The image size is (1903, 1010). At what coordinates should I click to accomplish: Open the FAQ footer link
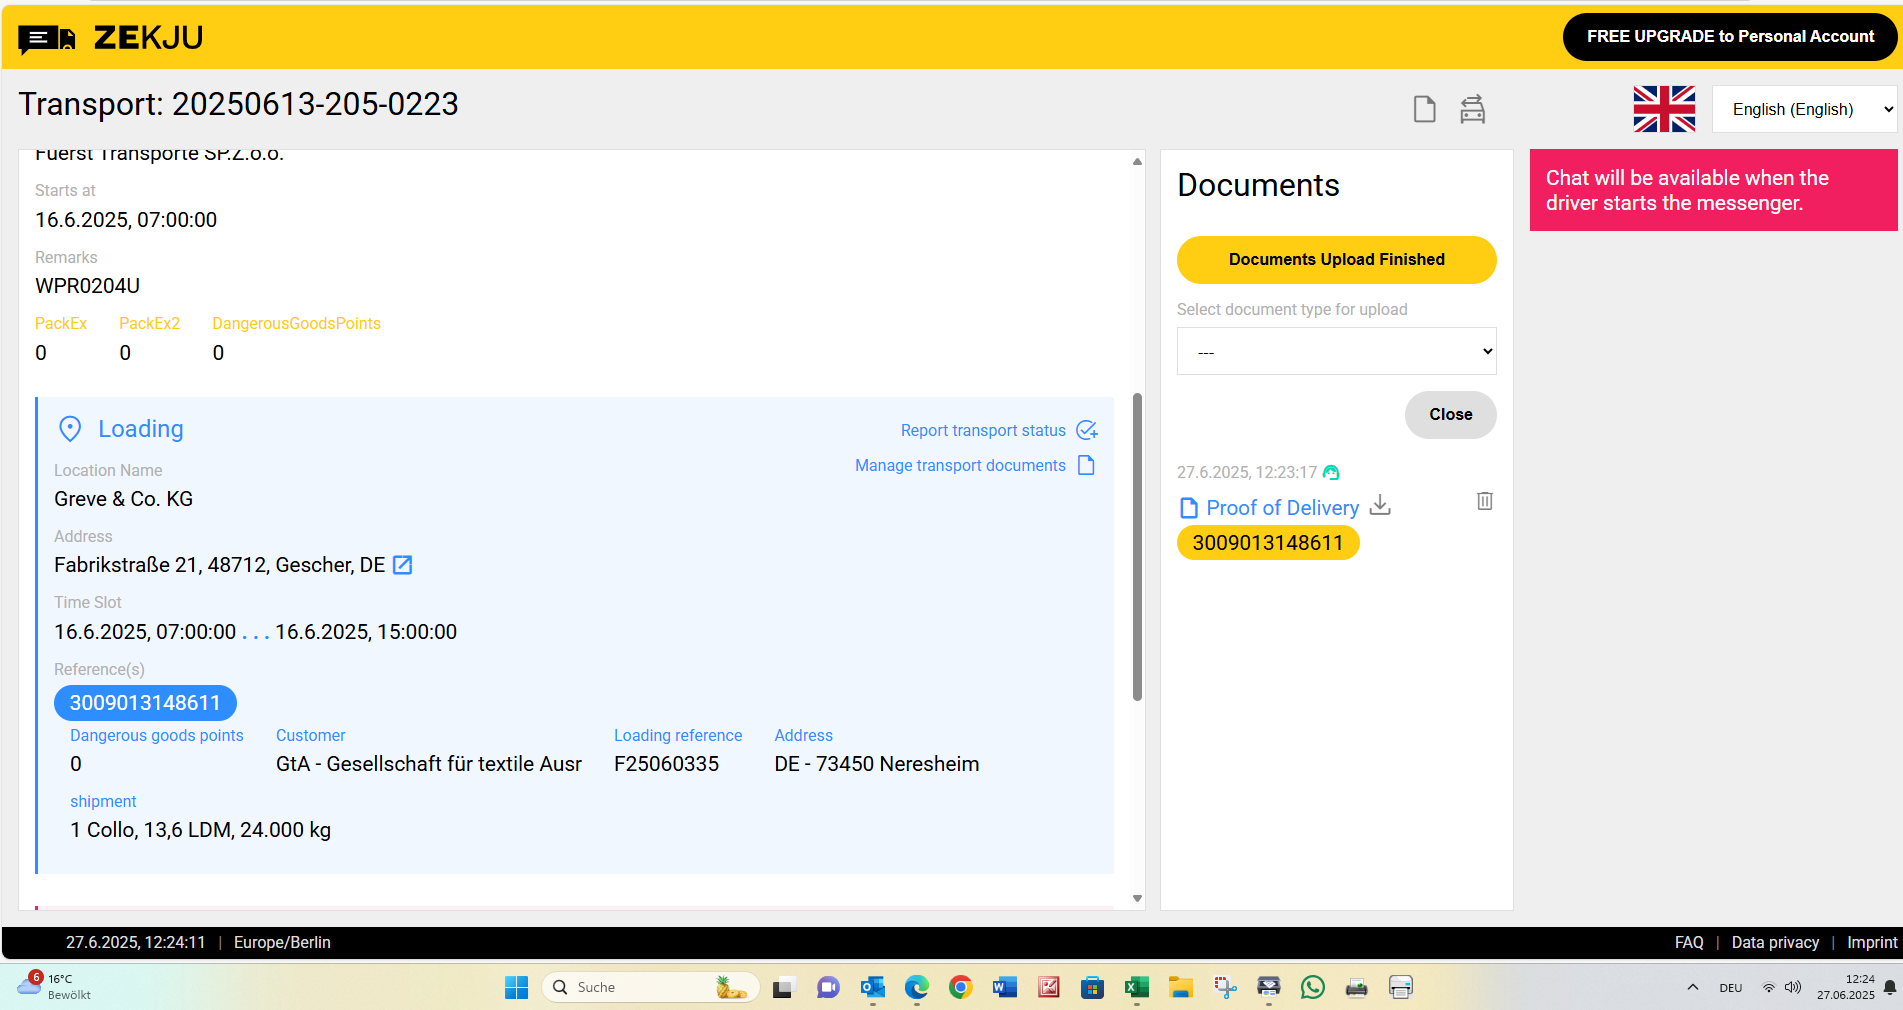click(1689, 943)
